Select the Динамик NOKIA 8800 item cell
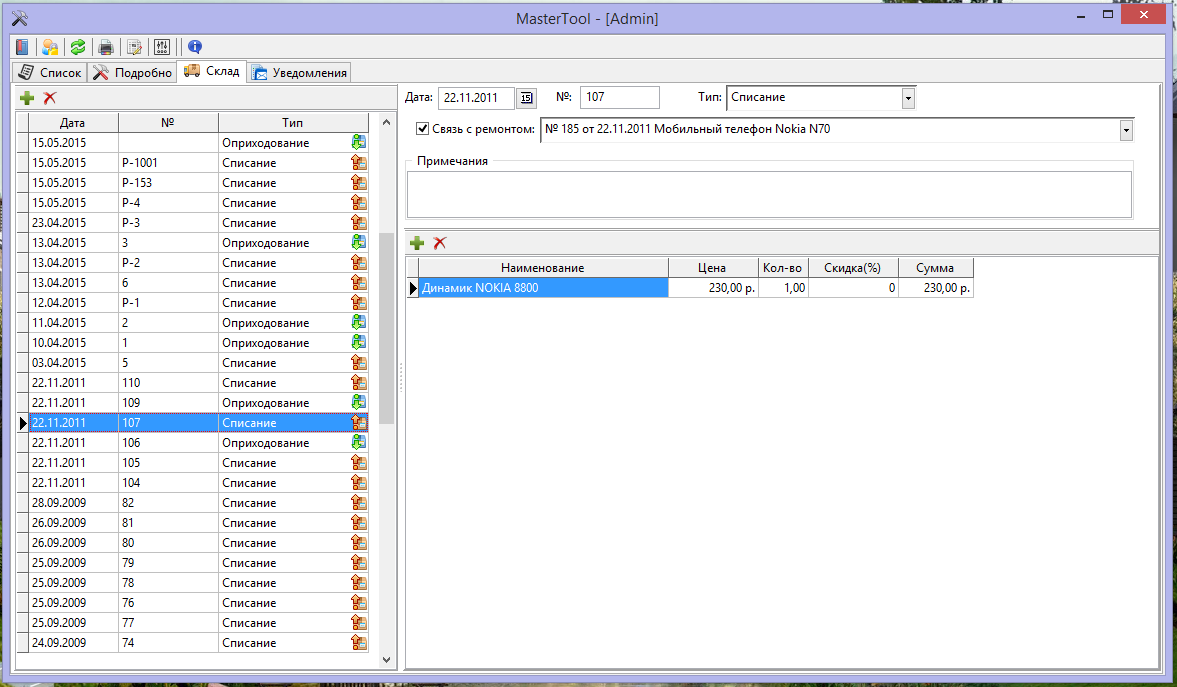 543,288
